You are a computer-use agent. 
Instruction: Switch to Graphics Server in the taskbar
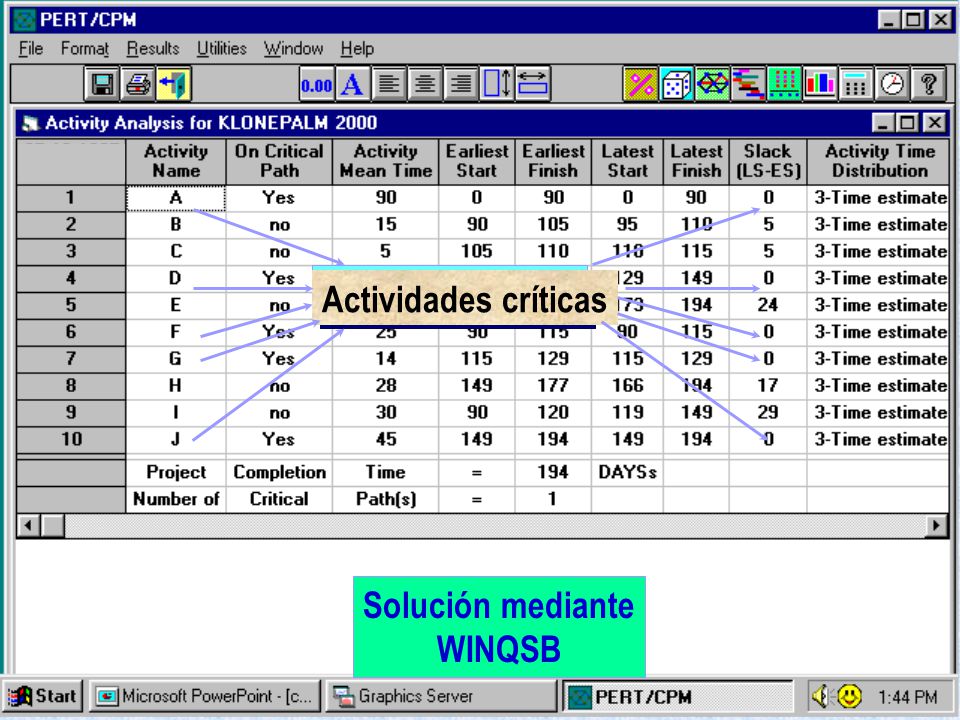coord(441,696)
